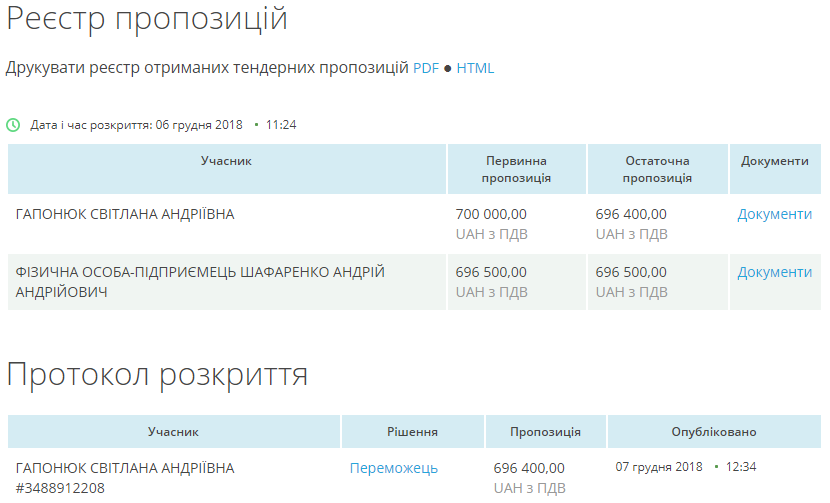Click the Первинна пропозиція column header
The image size is (830, 503).
point(517,169)
